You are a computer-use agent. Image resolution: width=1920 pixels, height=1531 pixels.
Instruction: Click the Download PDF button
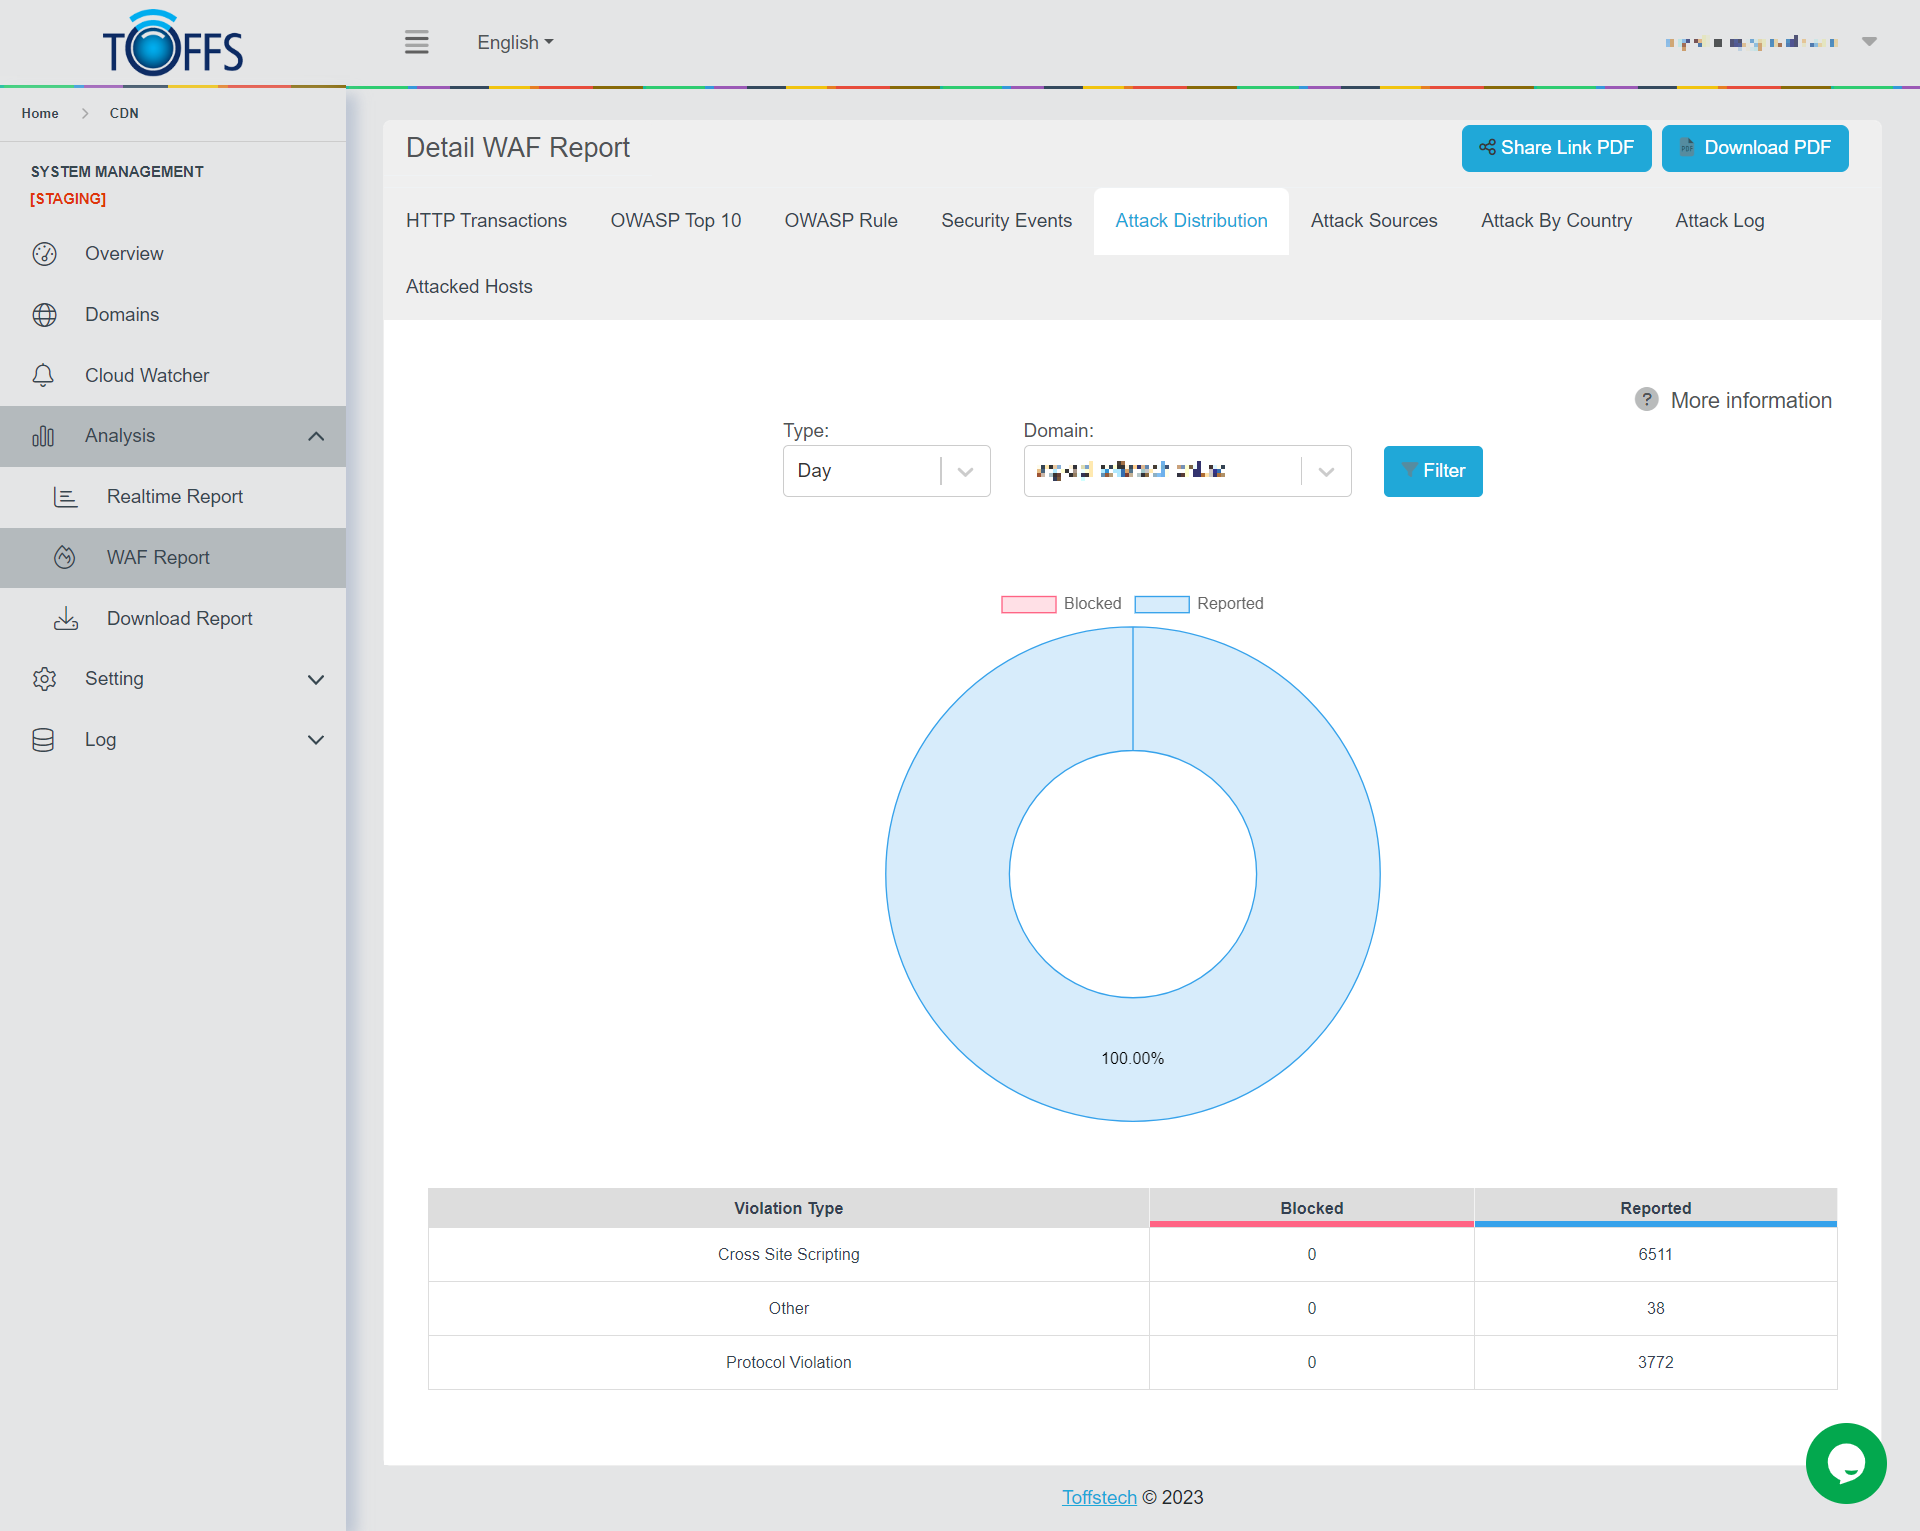pyautogui.click(x=1754, y=148)
